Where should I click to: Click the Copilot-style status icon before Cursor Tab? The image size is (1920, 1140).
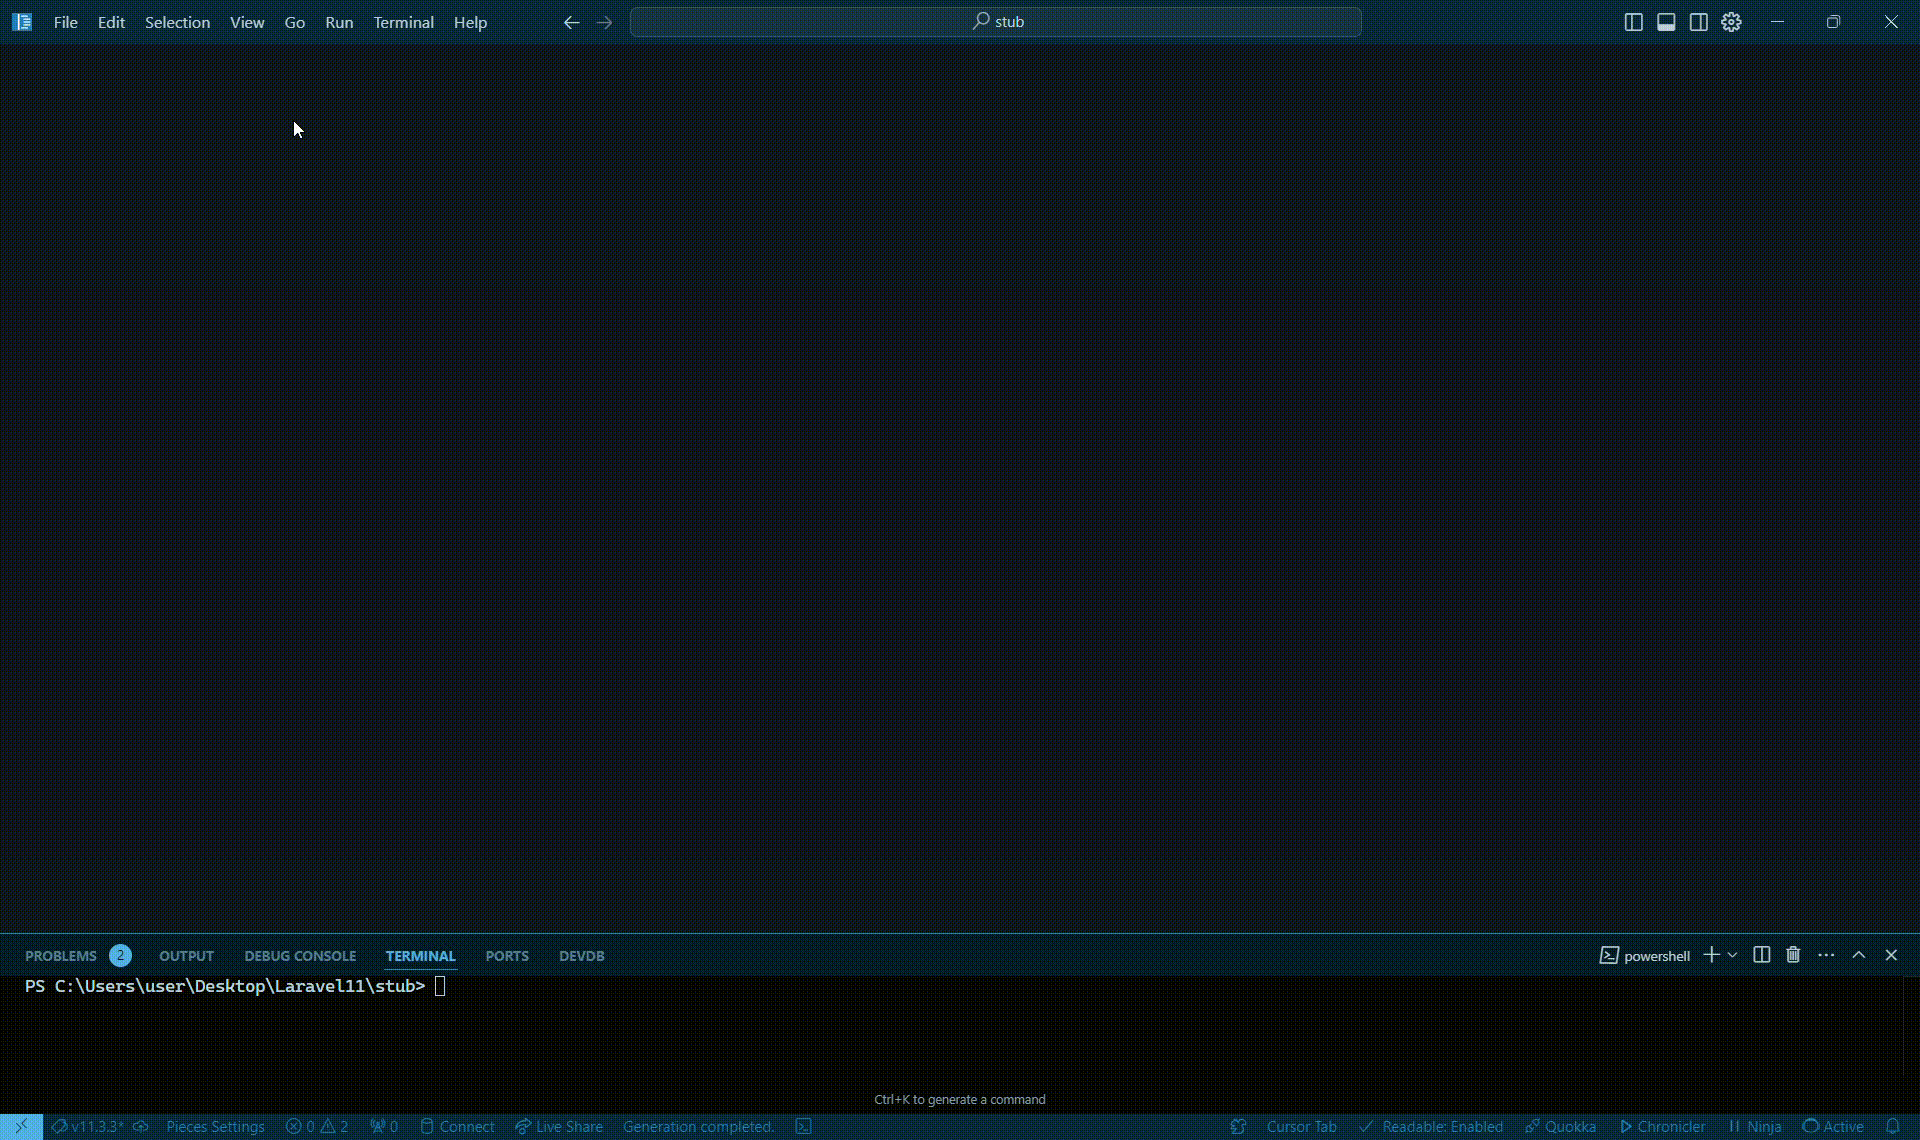(x=1238, y=1126)
